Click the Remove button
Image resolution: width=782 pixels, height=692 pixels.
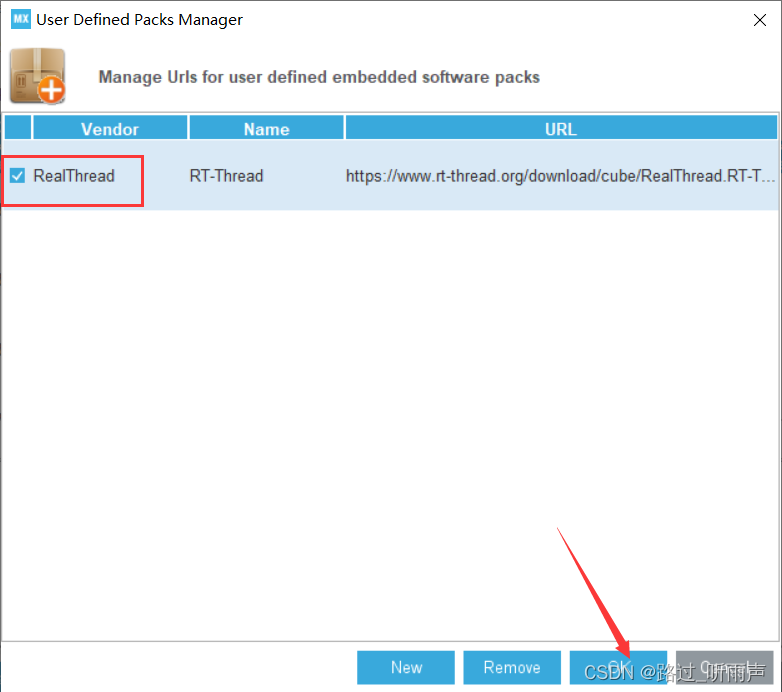[x=512, y=667]
